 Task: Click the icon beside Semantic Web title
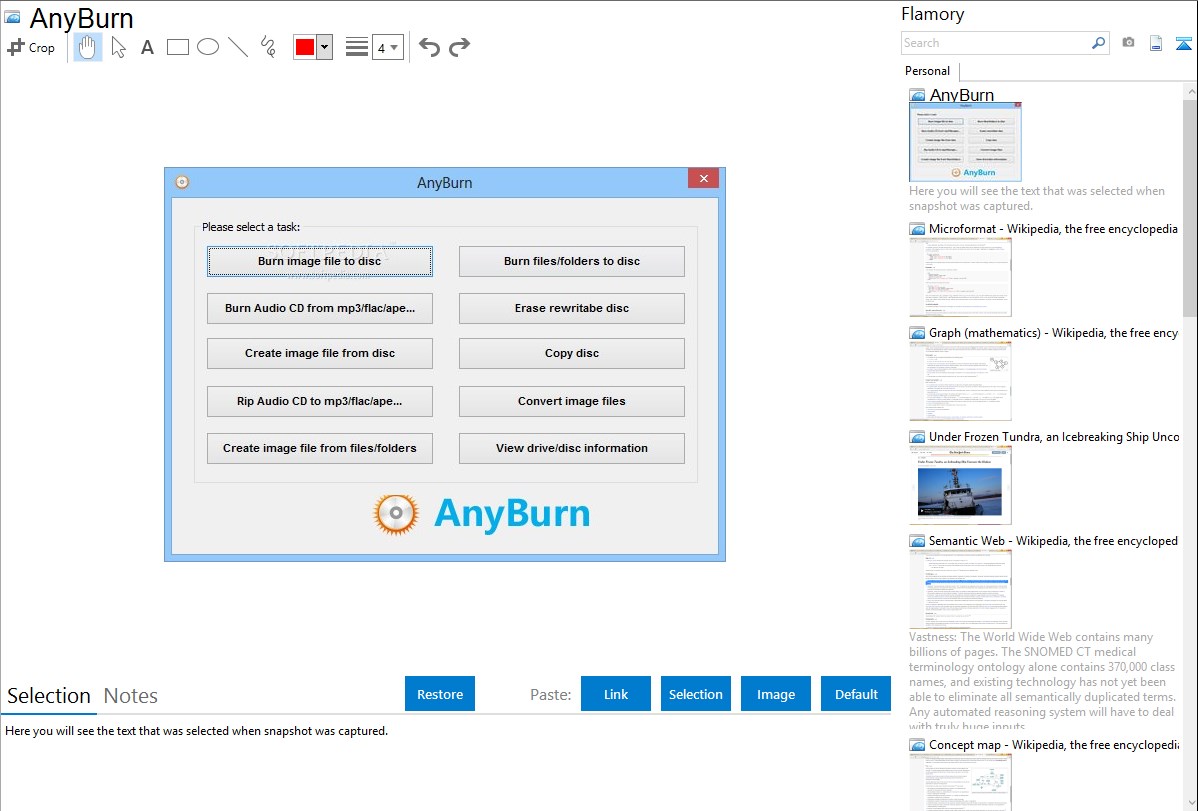pyautogui.click(x=917, y=541)
